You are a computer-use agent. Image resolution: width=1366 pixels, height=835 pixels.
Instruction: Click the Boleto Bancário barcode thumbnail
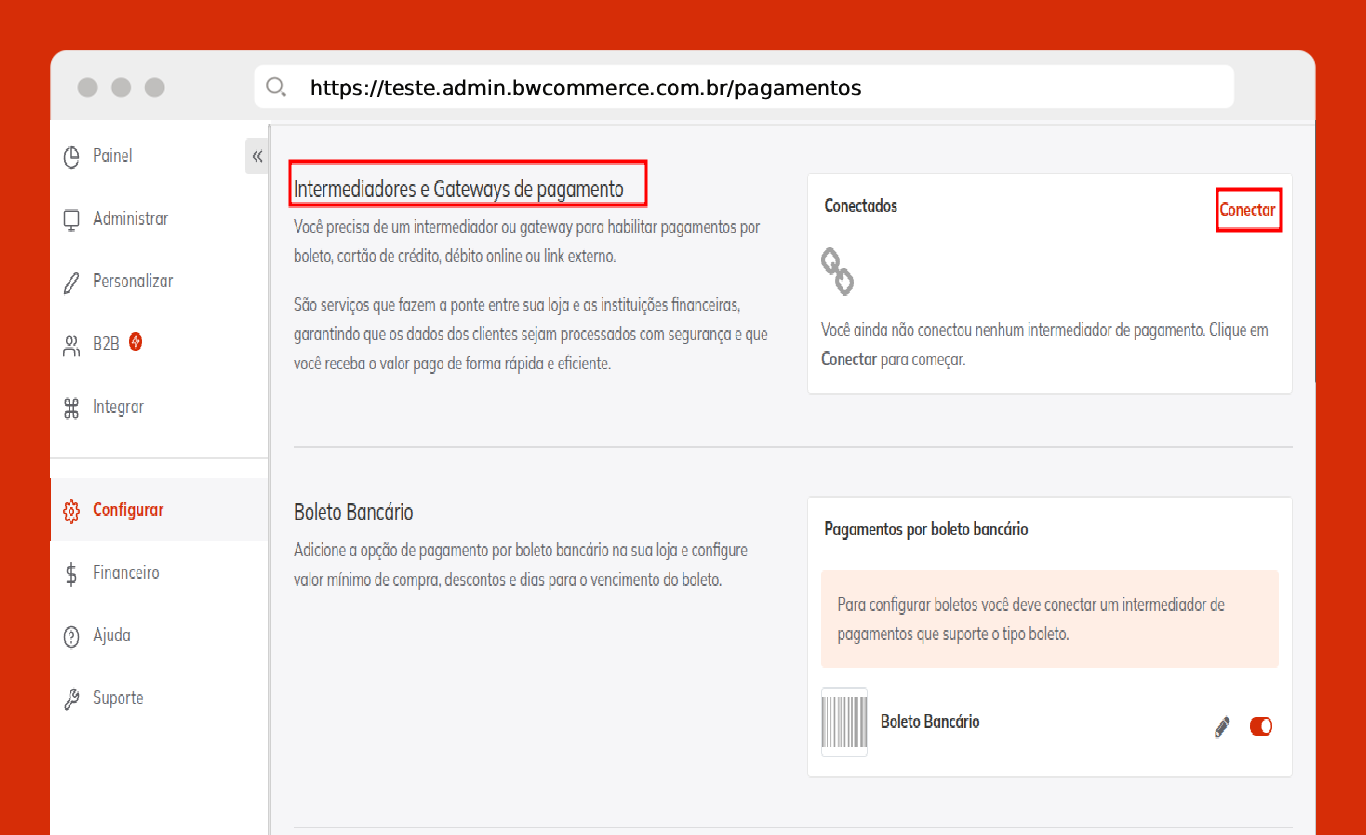coord(843,722)
